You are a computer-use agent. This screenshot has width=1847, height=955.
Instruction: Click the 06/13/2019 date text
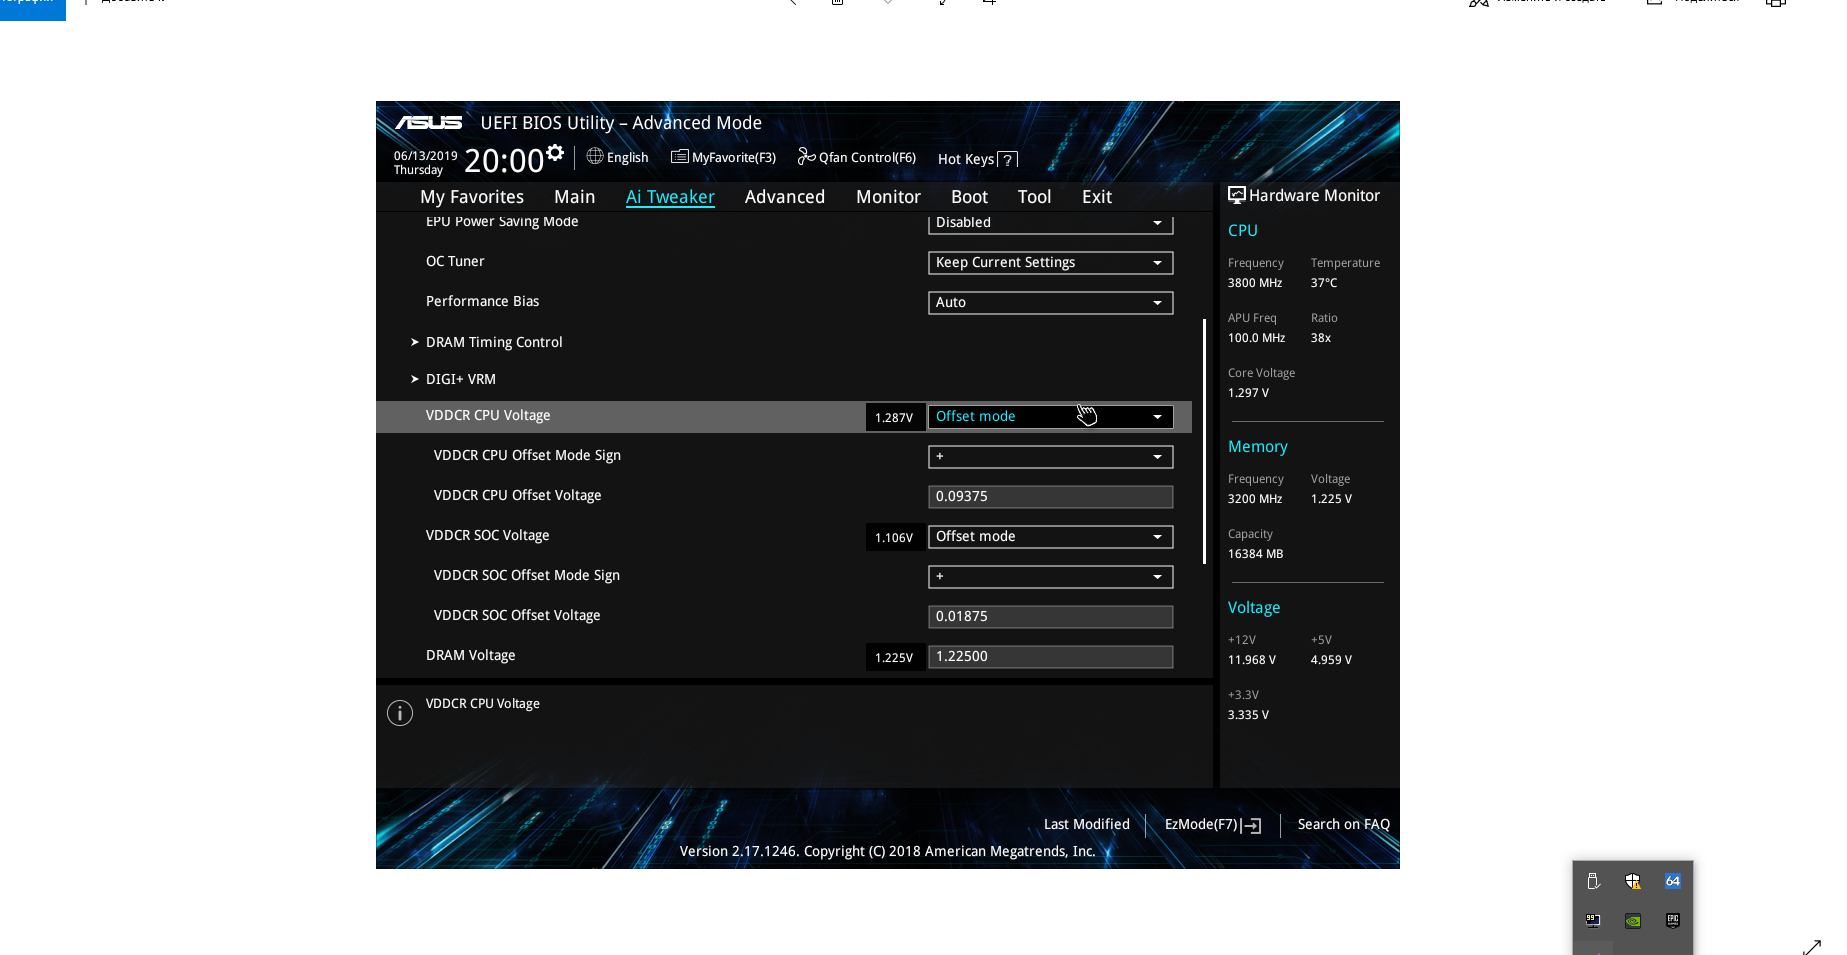(x=426, y=156)
